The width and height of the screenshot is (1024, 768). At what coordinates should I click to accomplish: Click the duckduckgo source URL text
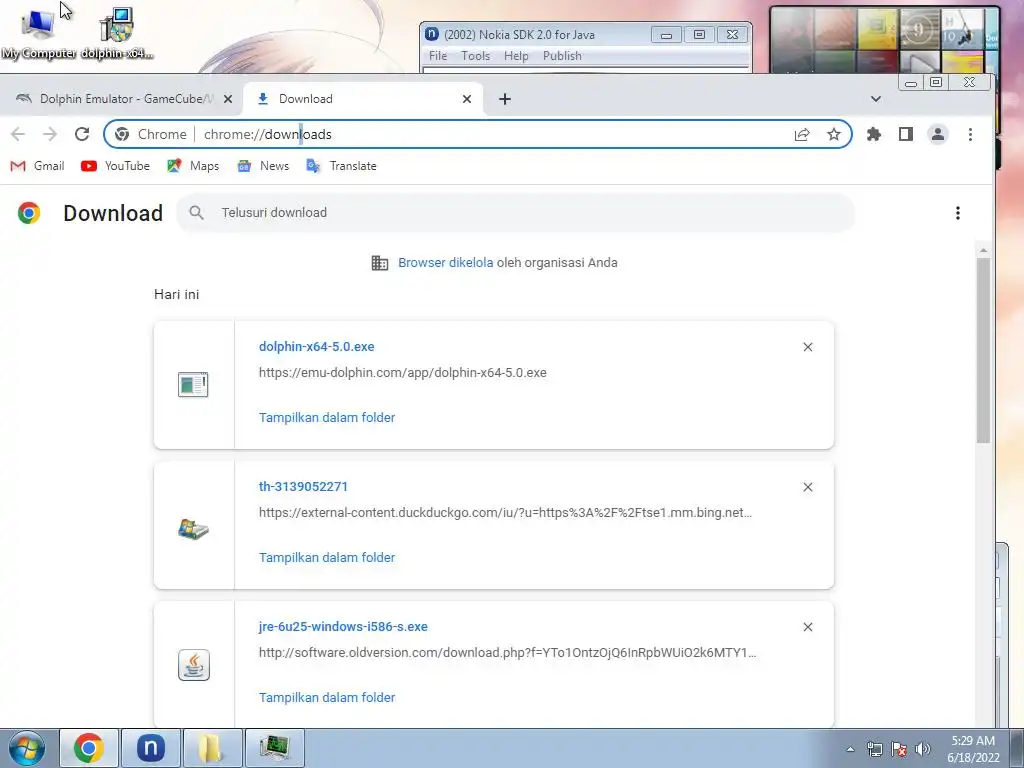[x=505, y=513]
